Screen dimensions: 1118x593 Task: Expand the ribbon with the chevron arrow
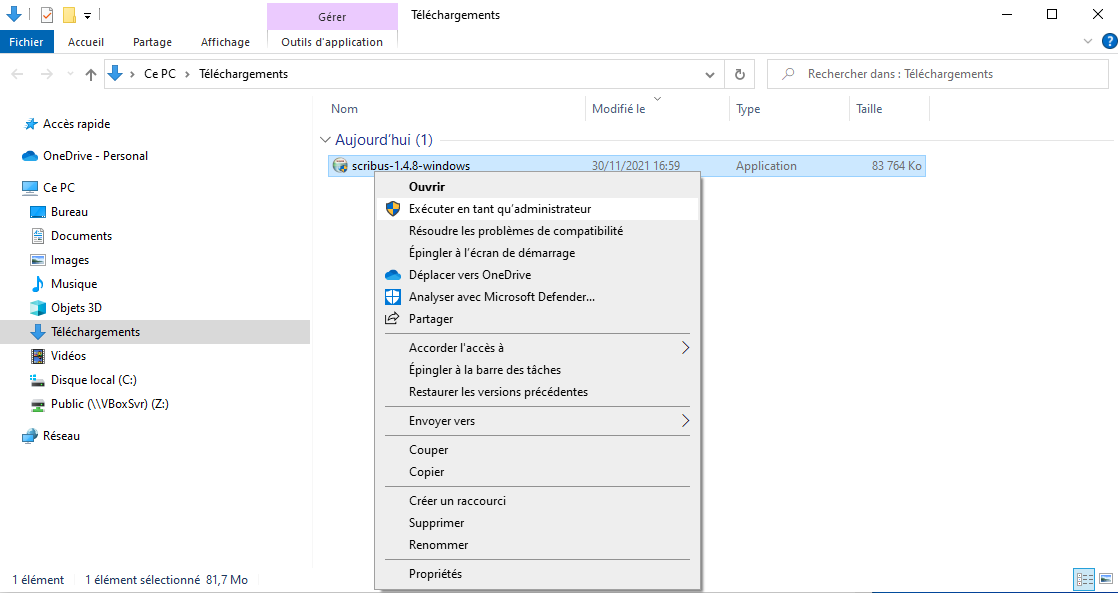1089,42
